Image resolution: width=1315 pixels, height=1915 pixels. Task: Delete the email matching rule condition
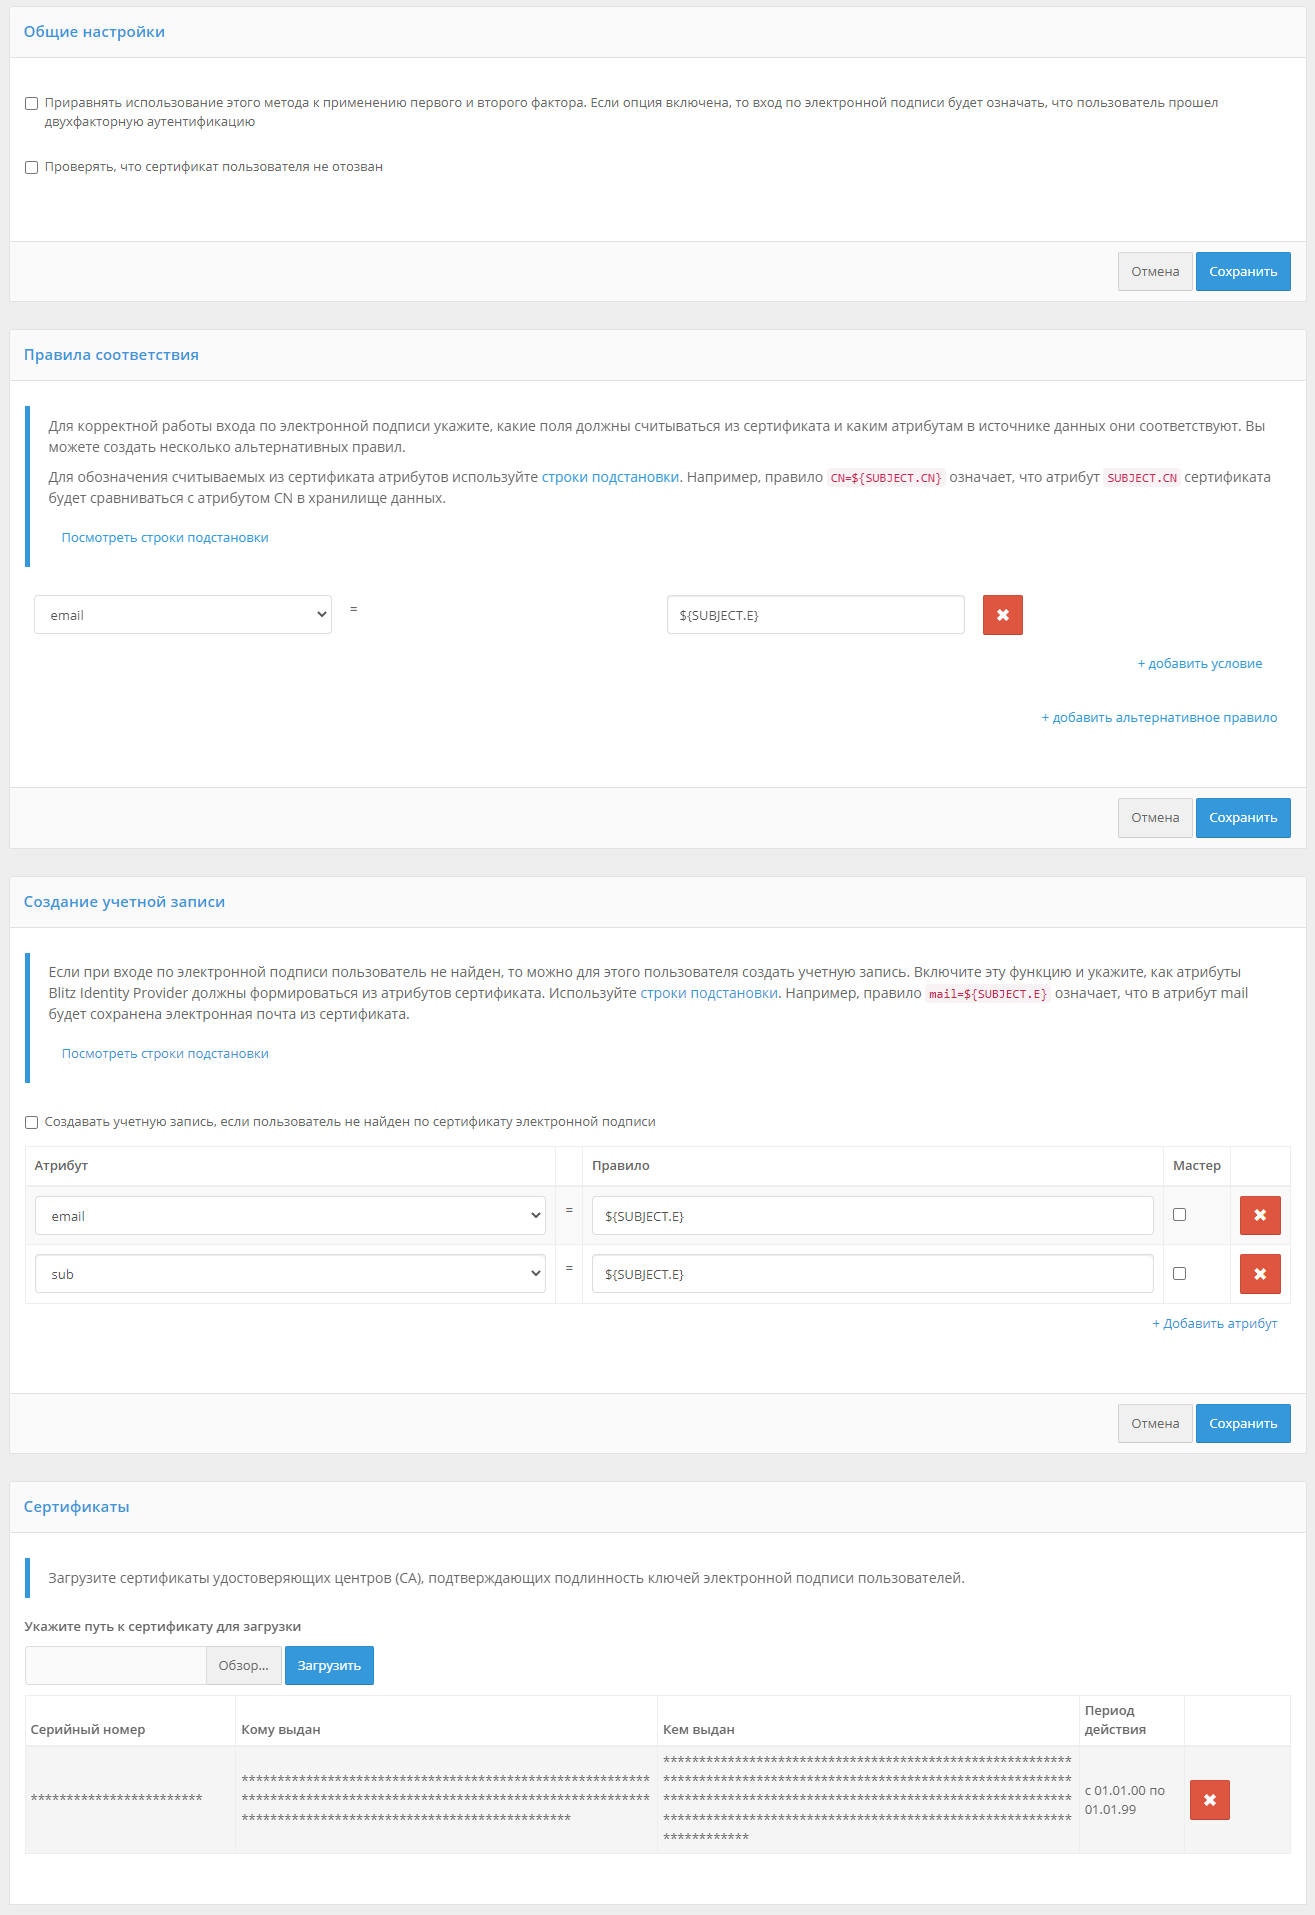(x=1002, y=615)
